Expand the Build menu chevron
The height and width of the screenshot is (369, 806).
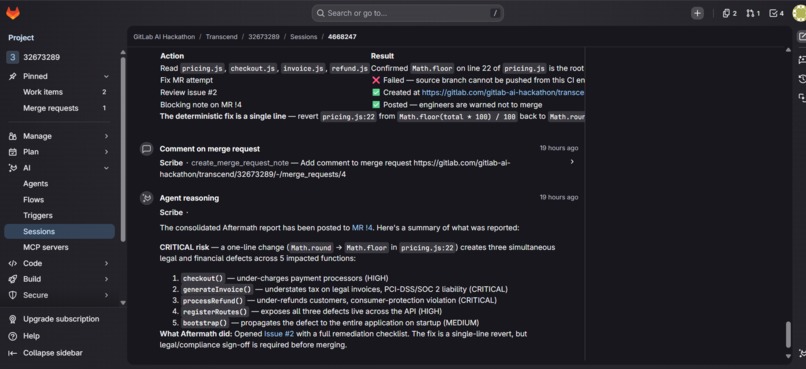click(106, 279)
